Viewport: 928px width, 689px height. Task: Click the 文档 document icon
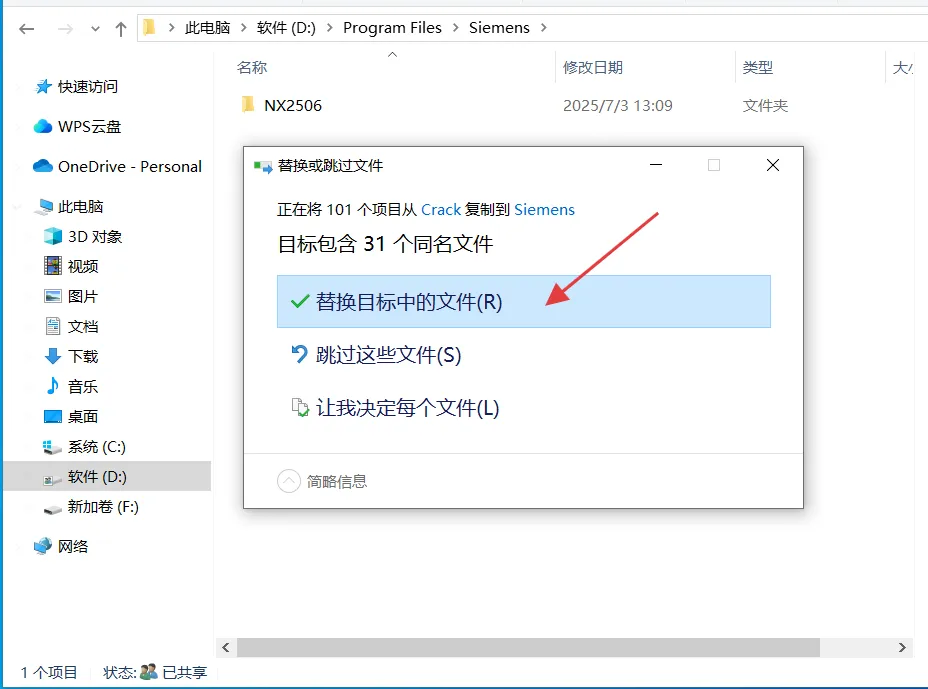(x=53, y=326)
